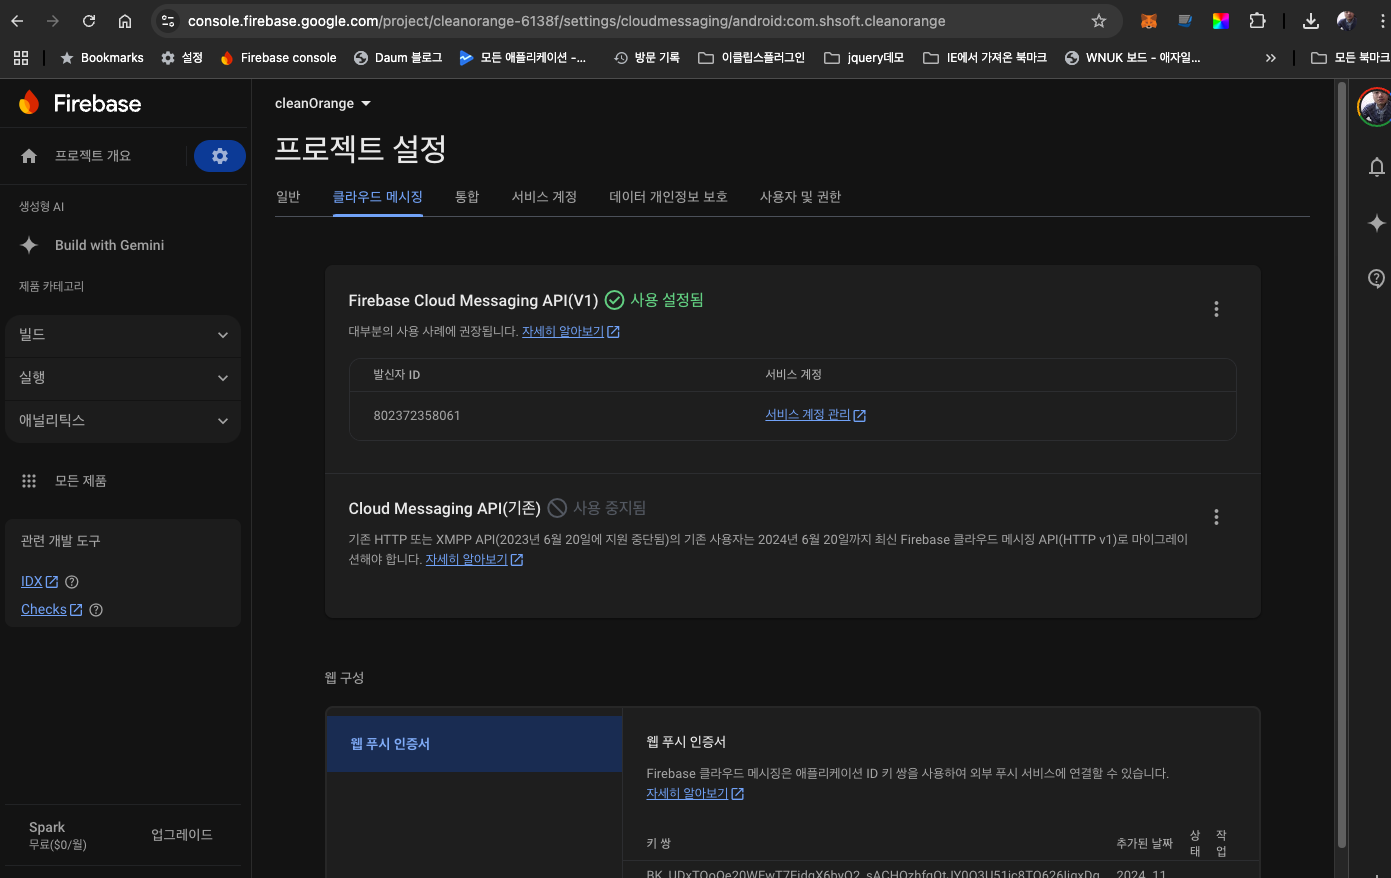Show more bookmarks chevron
1391x878 pixels.
[1271, 58]
